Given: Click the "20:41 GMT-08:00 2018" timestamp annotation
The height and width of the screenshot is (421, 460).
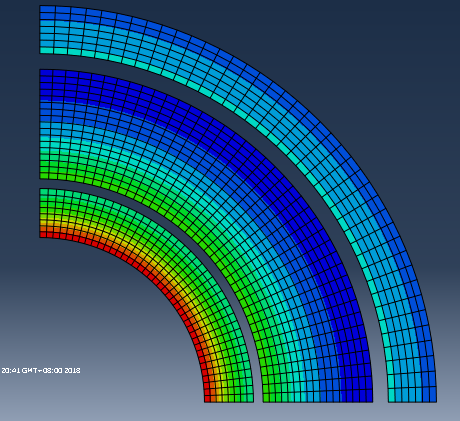Looking at the screenshot, I should tap(41, 370).
